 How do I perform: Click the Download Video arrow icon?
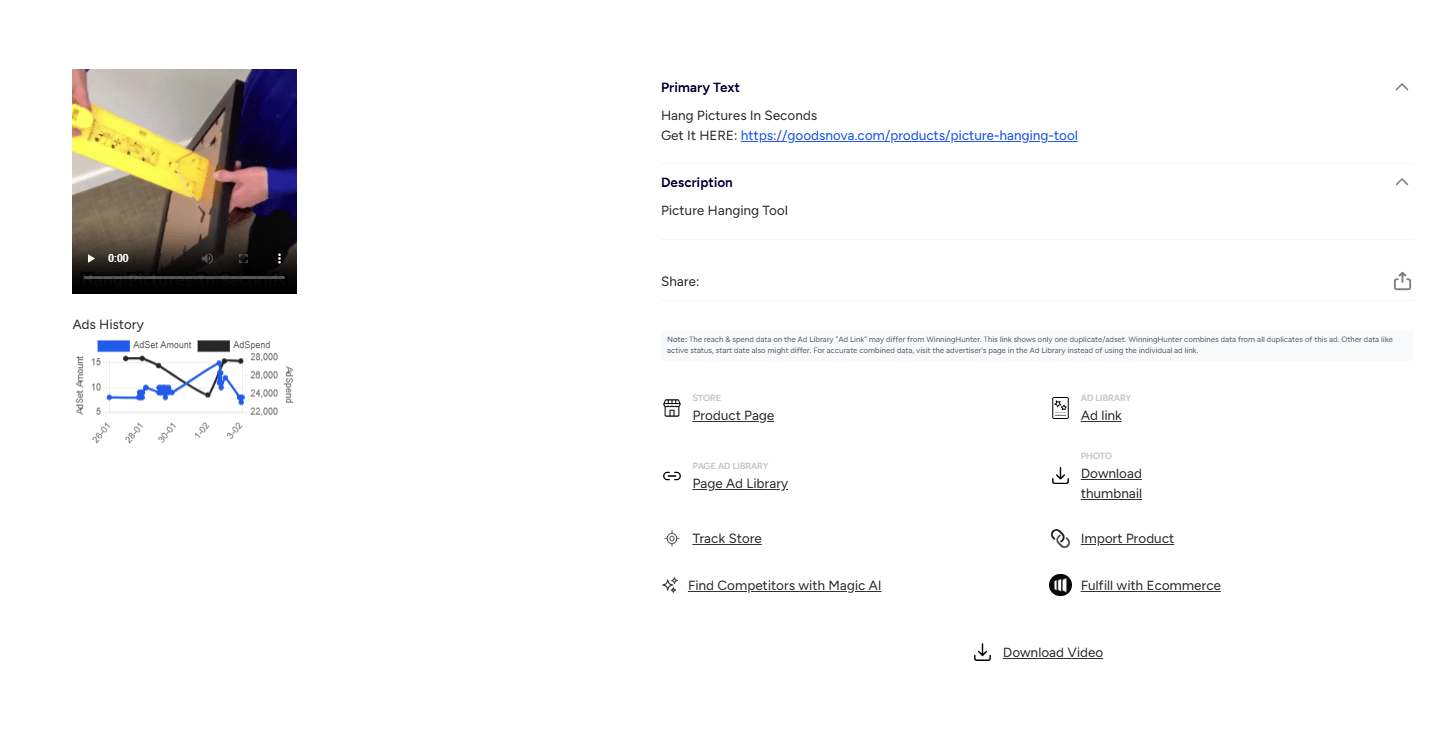[982, 653]
